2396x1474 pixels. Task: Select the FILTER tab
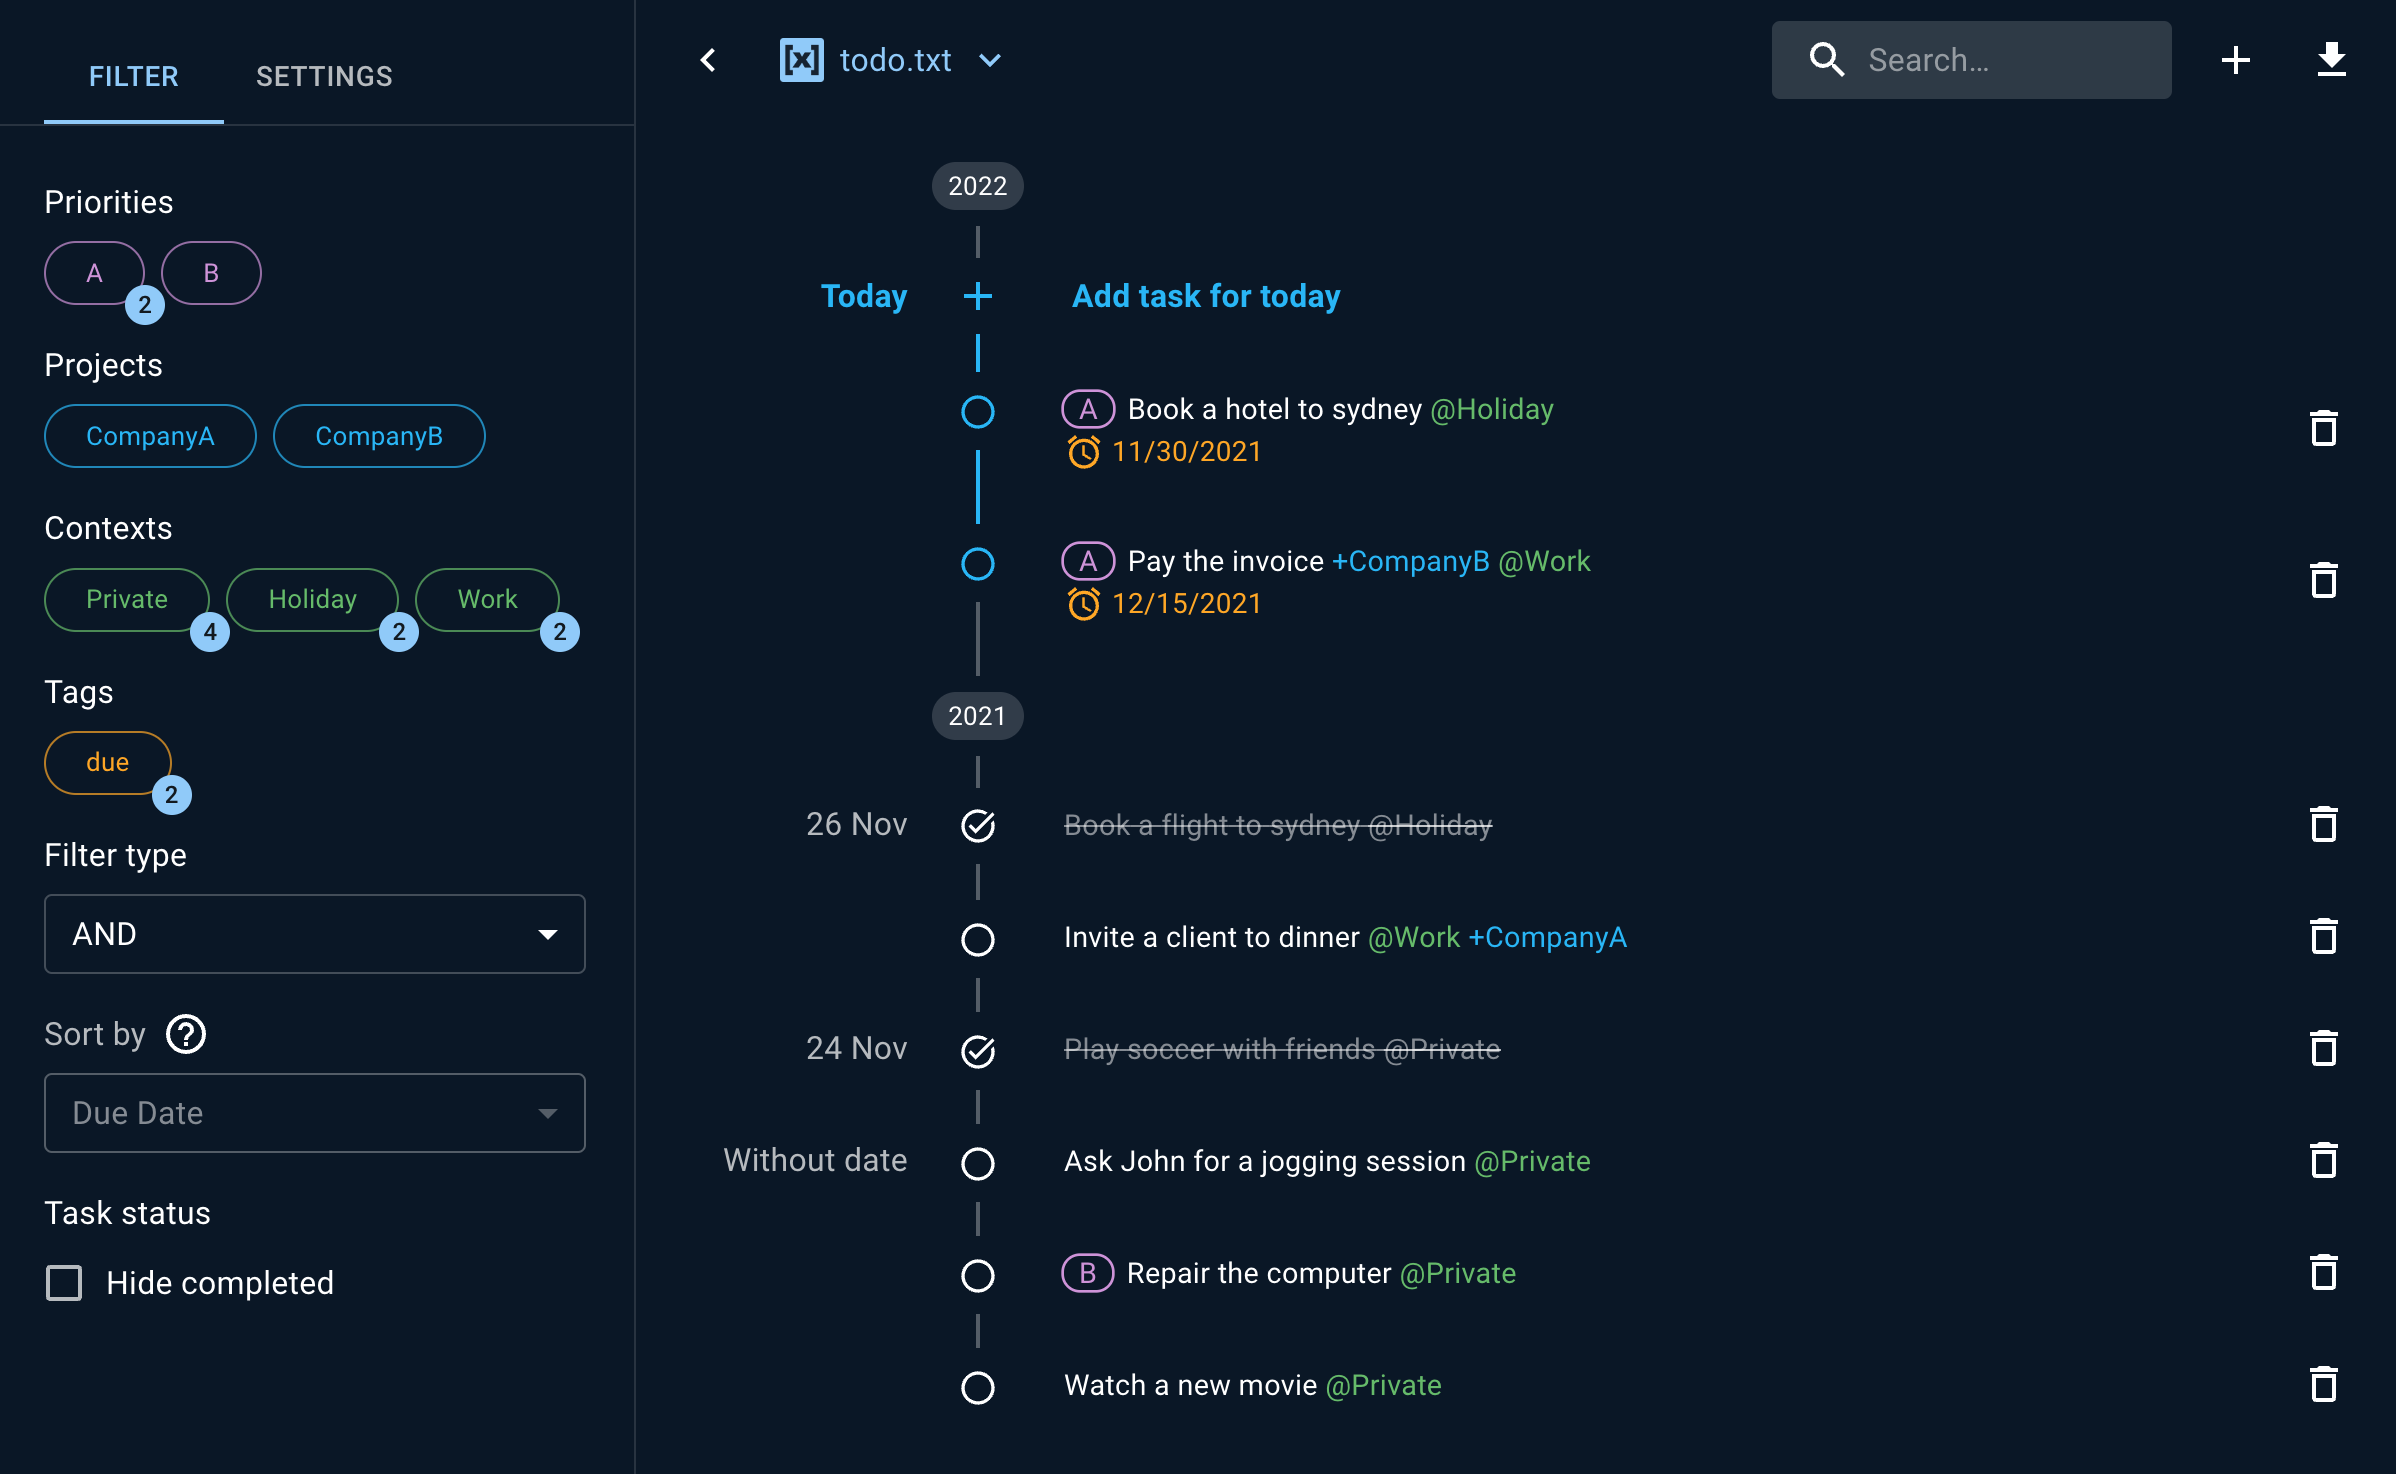(133, 76)
